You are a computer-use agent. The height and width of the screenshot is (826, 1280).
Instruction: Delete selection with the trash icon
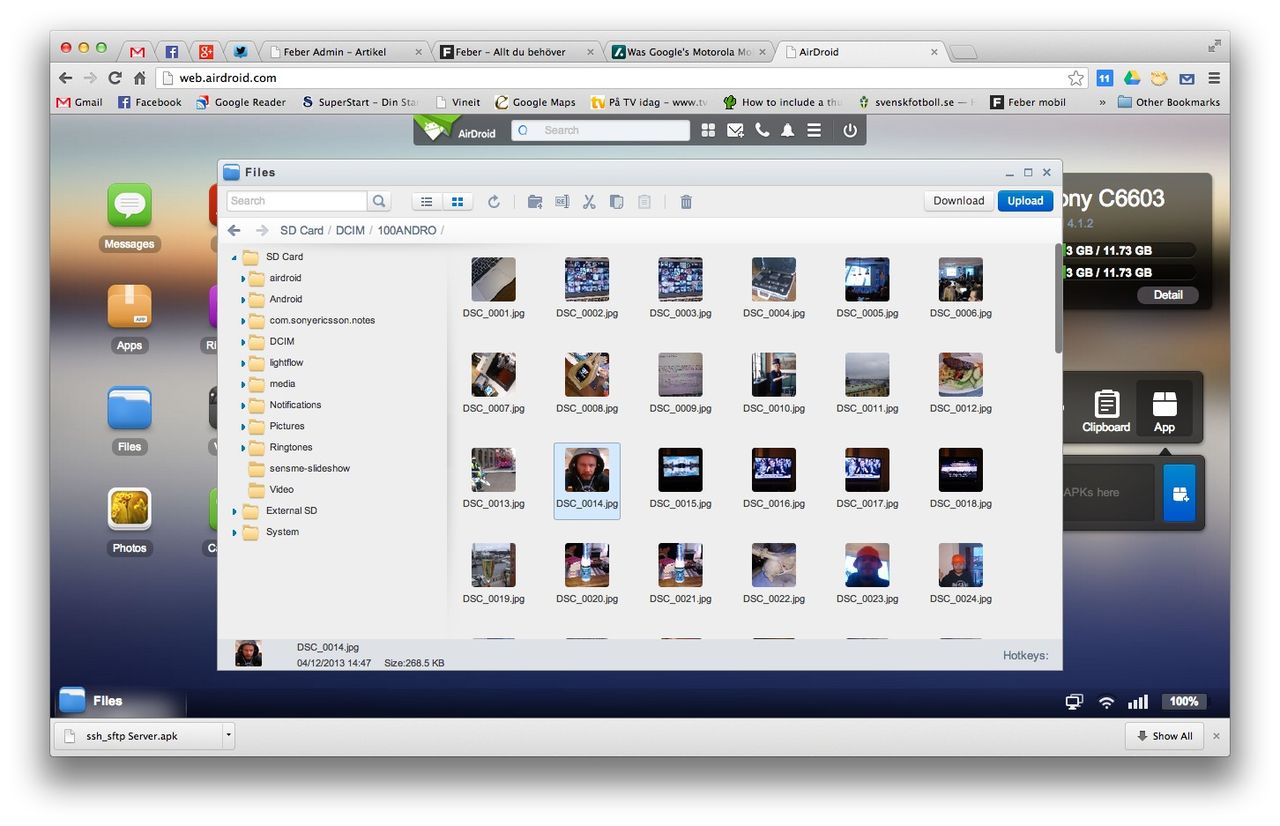click(x=686, y=202)
